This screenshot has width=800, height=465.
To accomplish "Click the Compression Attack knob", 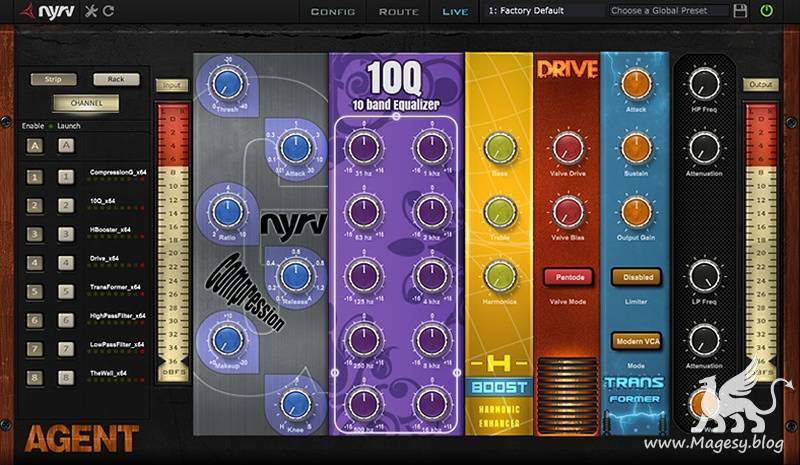I will (294, 148).
